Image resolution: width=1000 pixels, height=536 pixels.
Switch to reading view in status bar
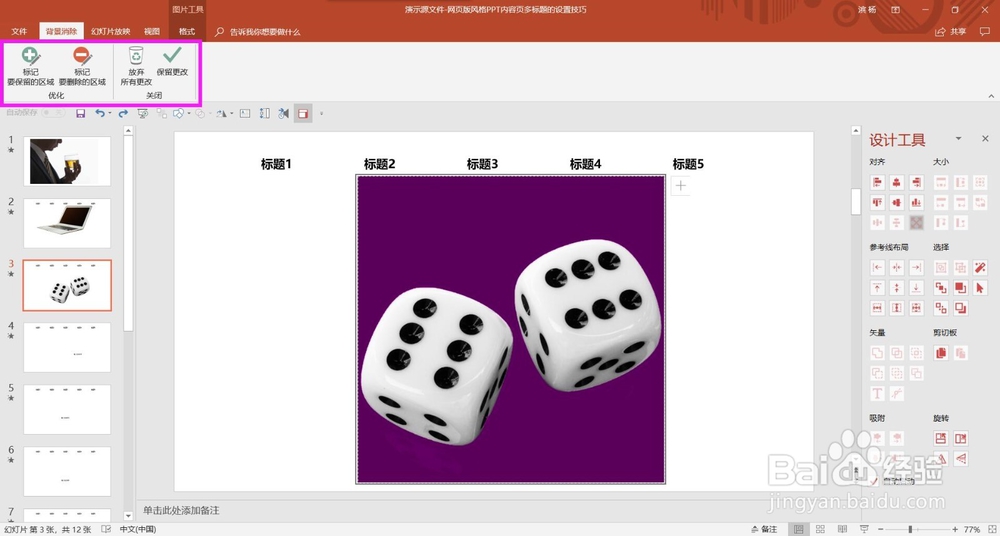coord(842,530)
